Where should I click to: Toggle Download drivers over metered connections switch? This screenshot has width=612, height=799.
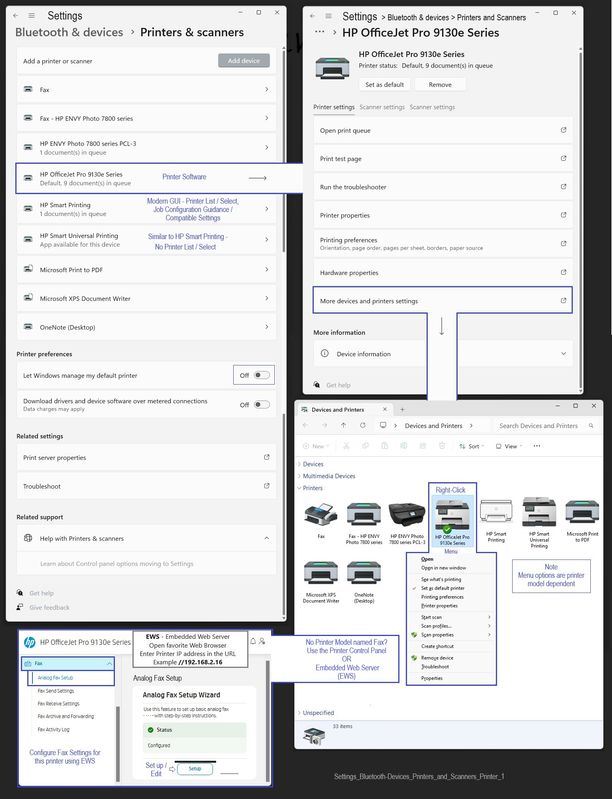261,405
